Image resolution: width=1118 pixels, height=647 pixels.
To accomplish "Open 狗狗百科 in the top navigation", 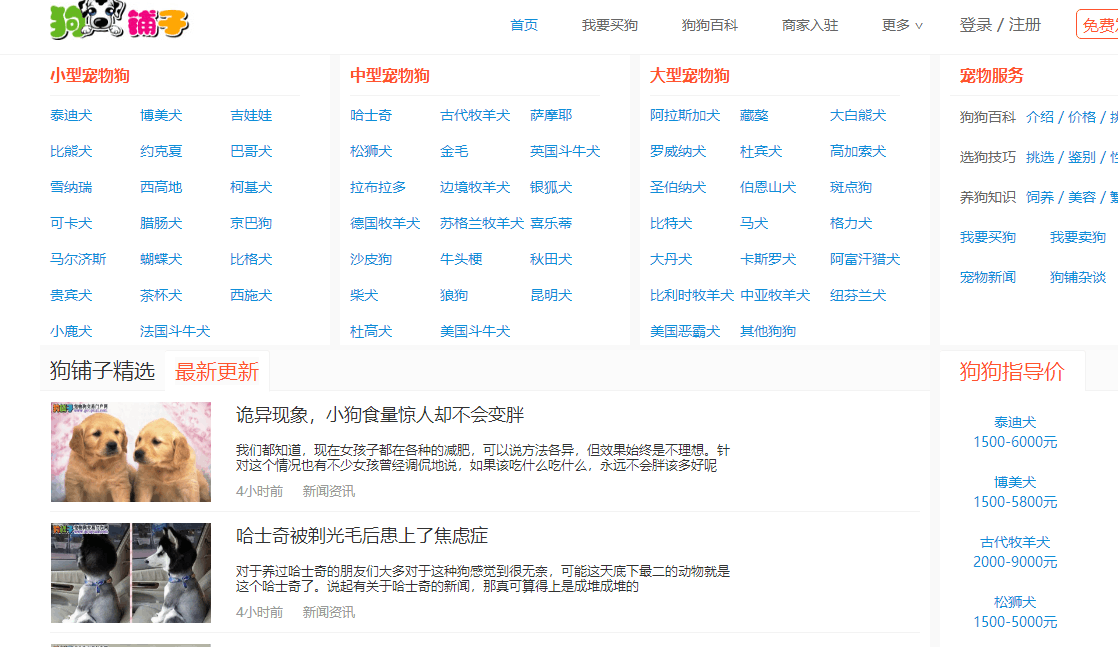I will click(x=709, y=25).
